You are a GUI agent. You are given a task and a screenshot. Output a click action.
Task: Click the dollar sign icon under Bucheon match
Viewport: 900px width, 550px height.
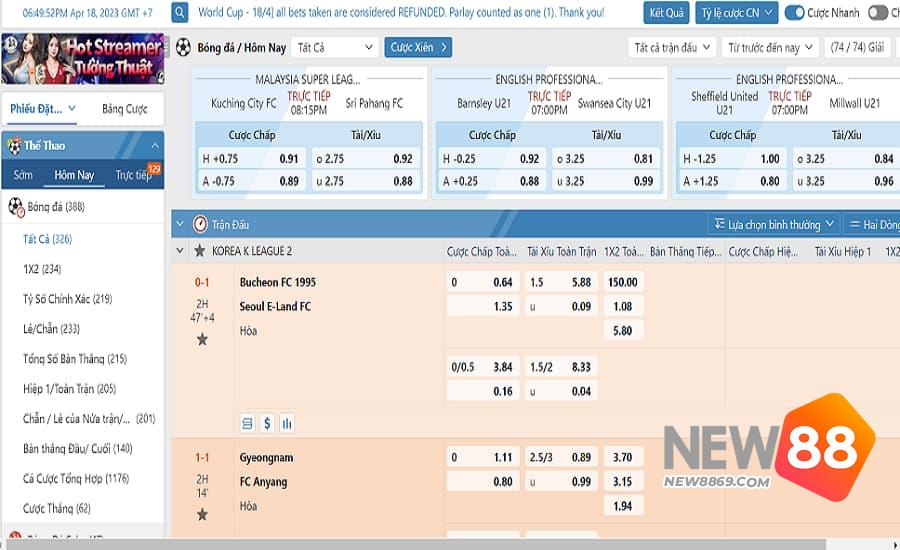click(267, 424)
